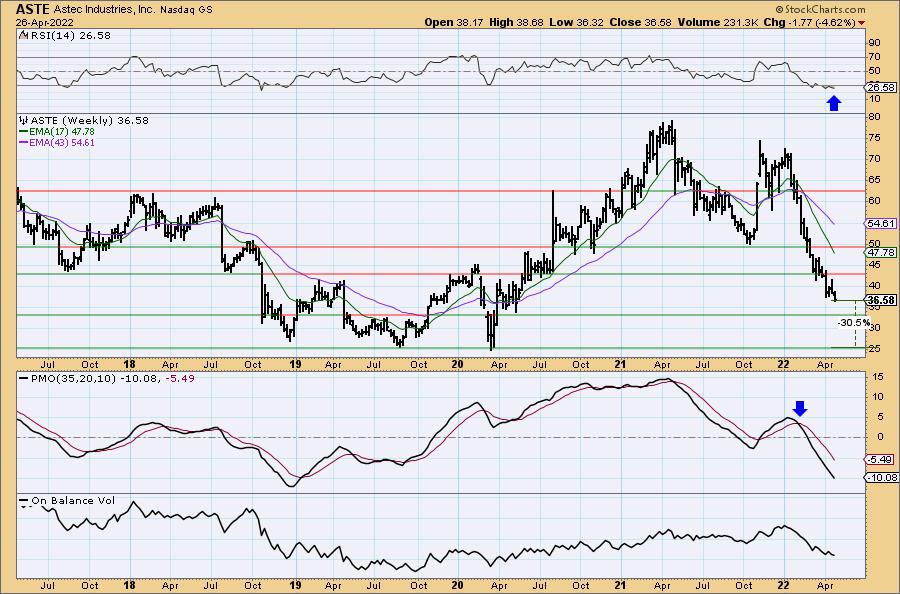Click the 47.78 price tag on the right axis
900x594 pixels.
pos(880,253)
